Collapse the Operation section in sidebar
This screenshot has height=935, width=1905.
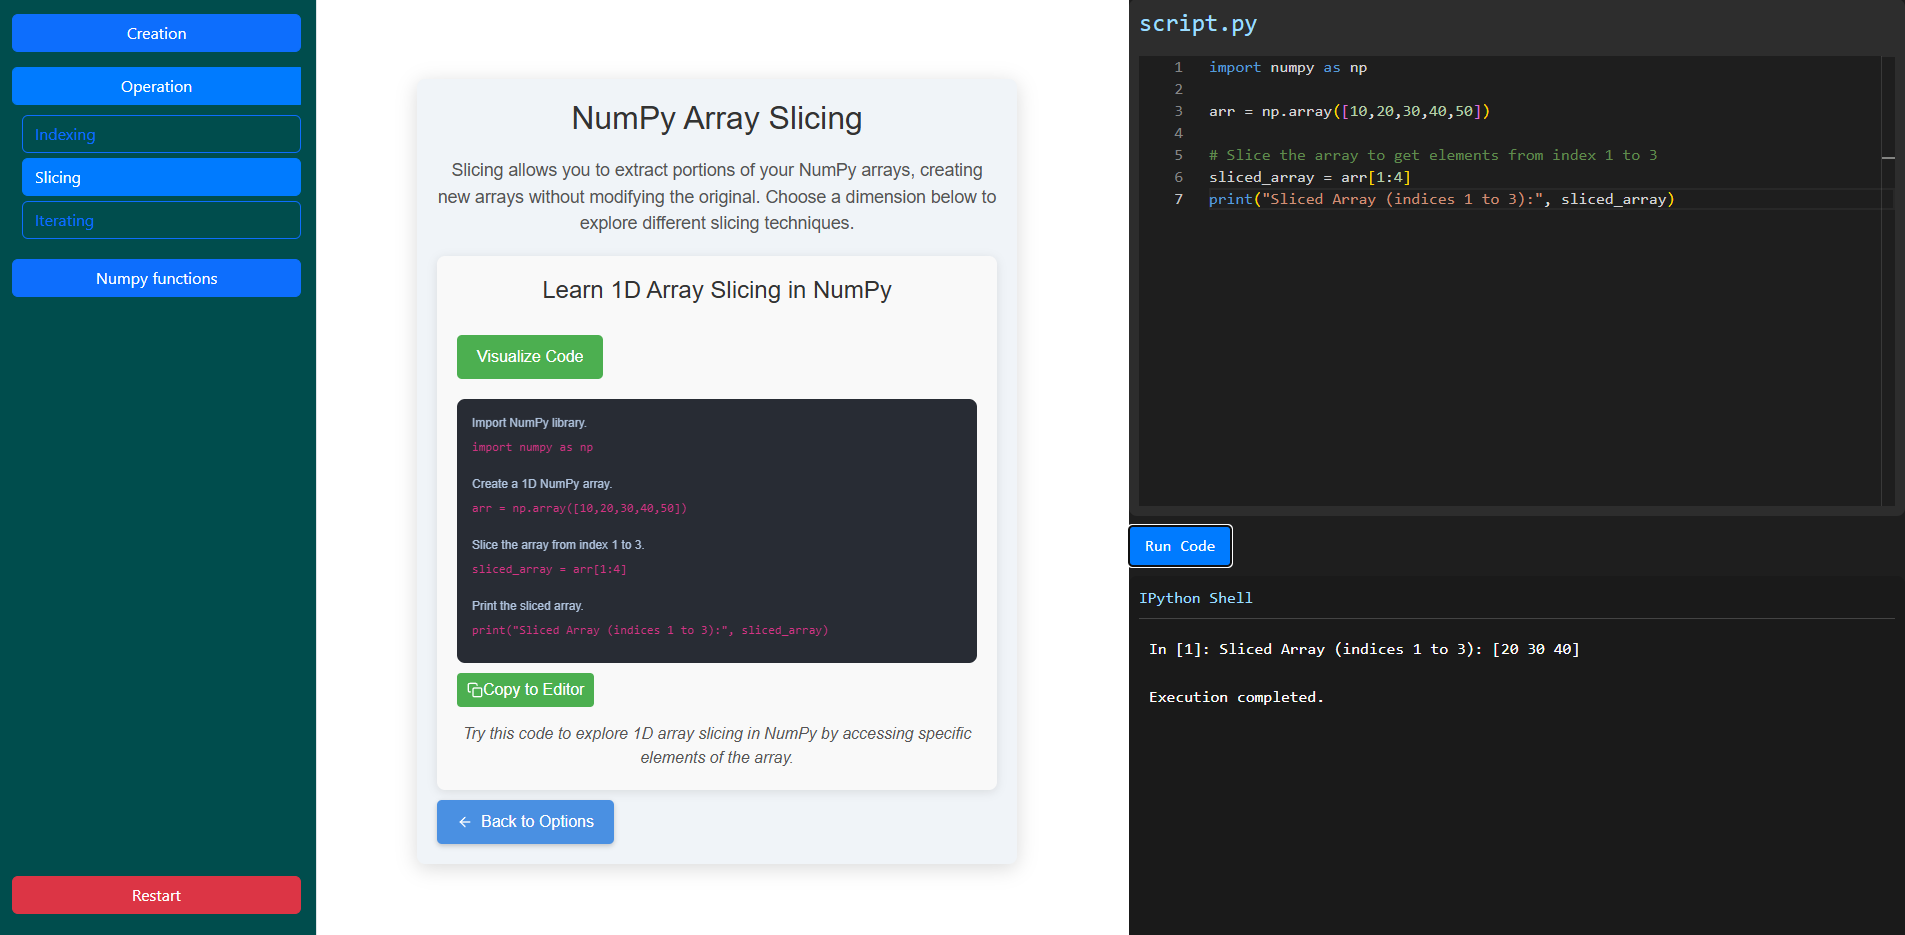click(156, 86)
